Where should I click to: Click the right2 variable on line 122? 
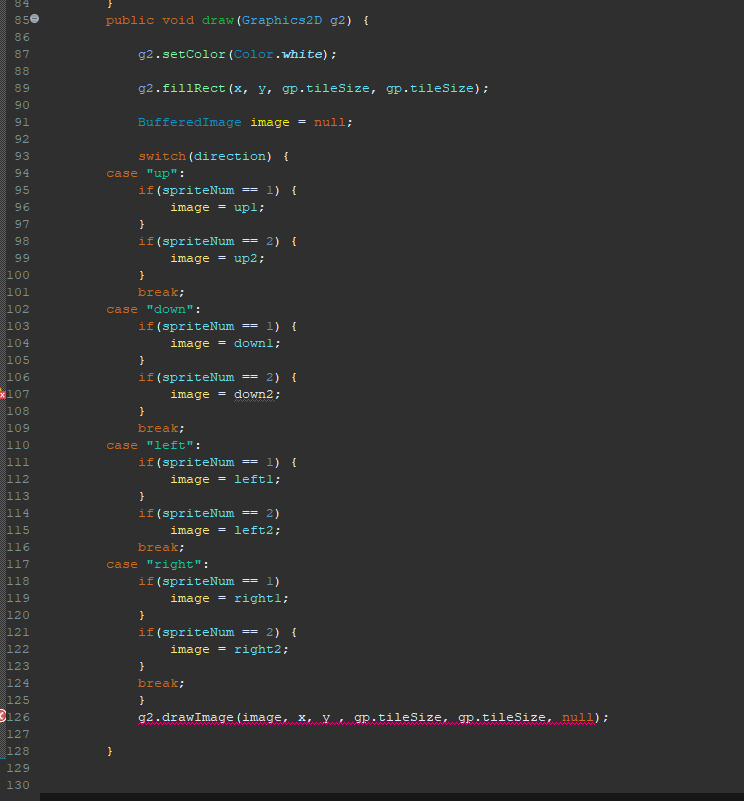point(259,649)
